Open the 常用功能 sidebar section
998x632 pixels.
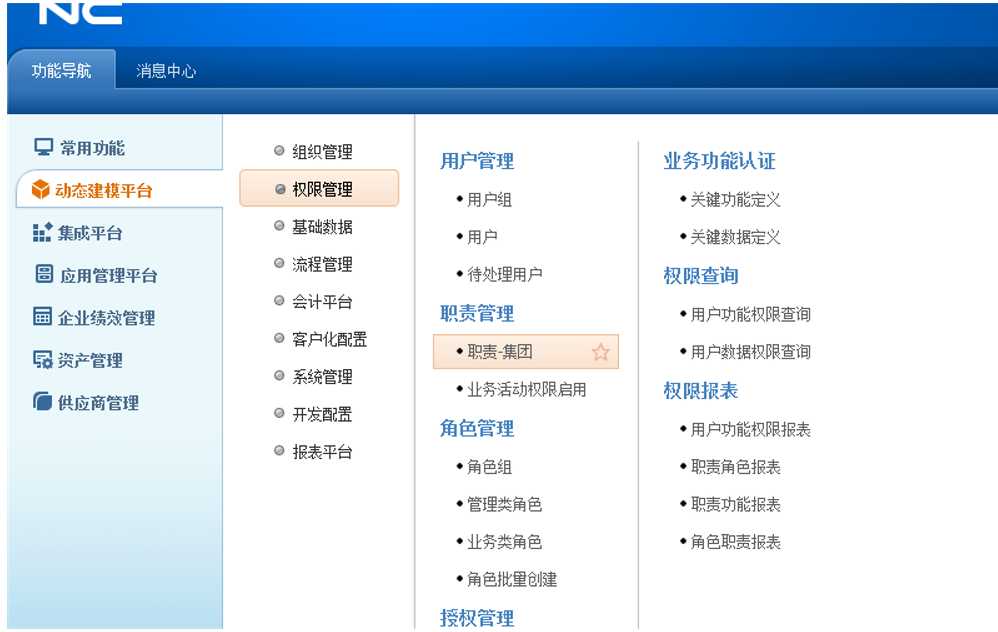coord(92,148)
